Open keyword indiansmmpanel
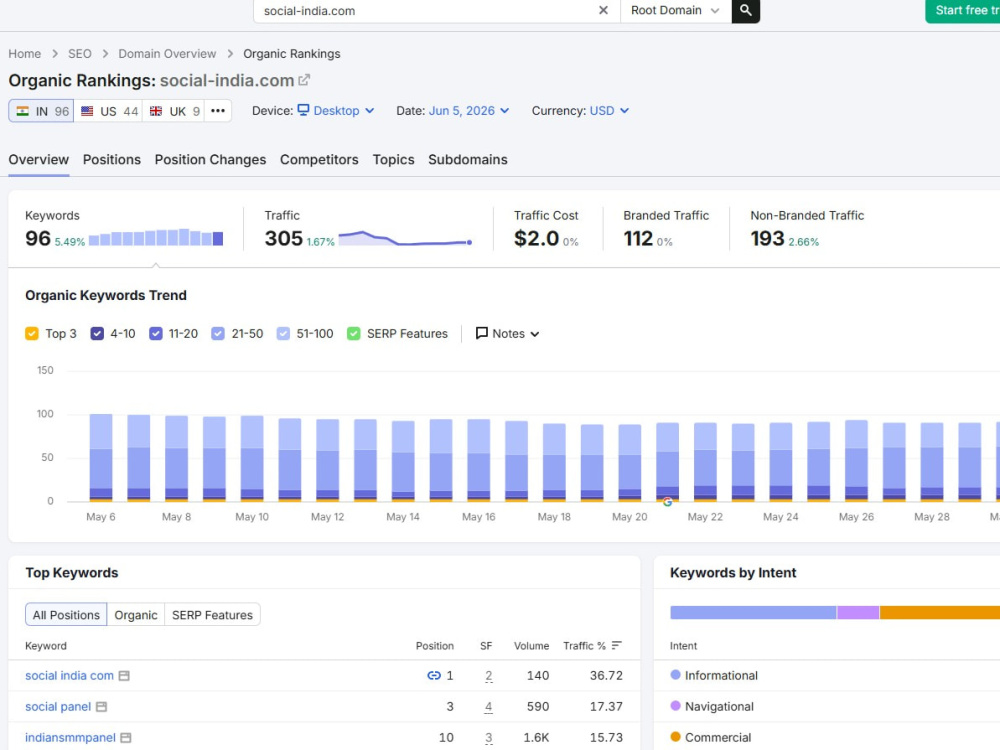Image resolution: width=1000 pixels, height=750 pixels. (x=70, y=738)
